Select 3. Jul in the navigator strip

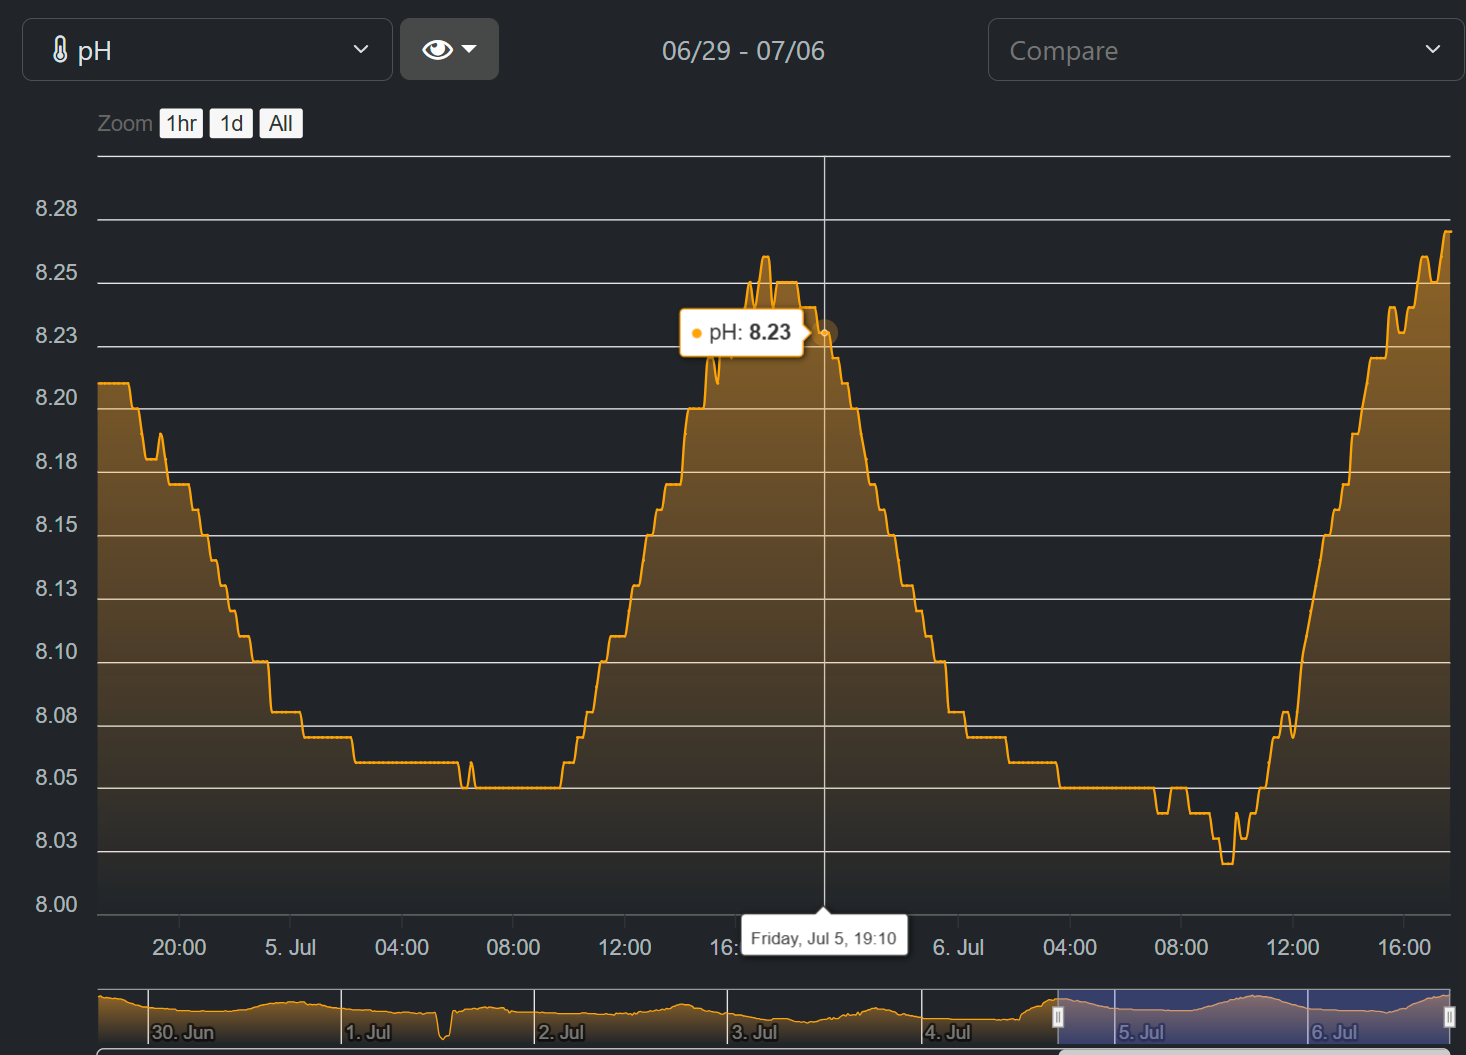click(x=754, y=1032)
